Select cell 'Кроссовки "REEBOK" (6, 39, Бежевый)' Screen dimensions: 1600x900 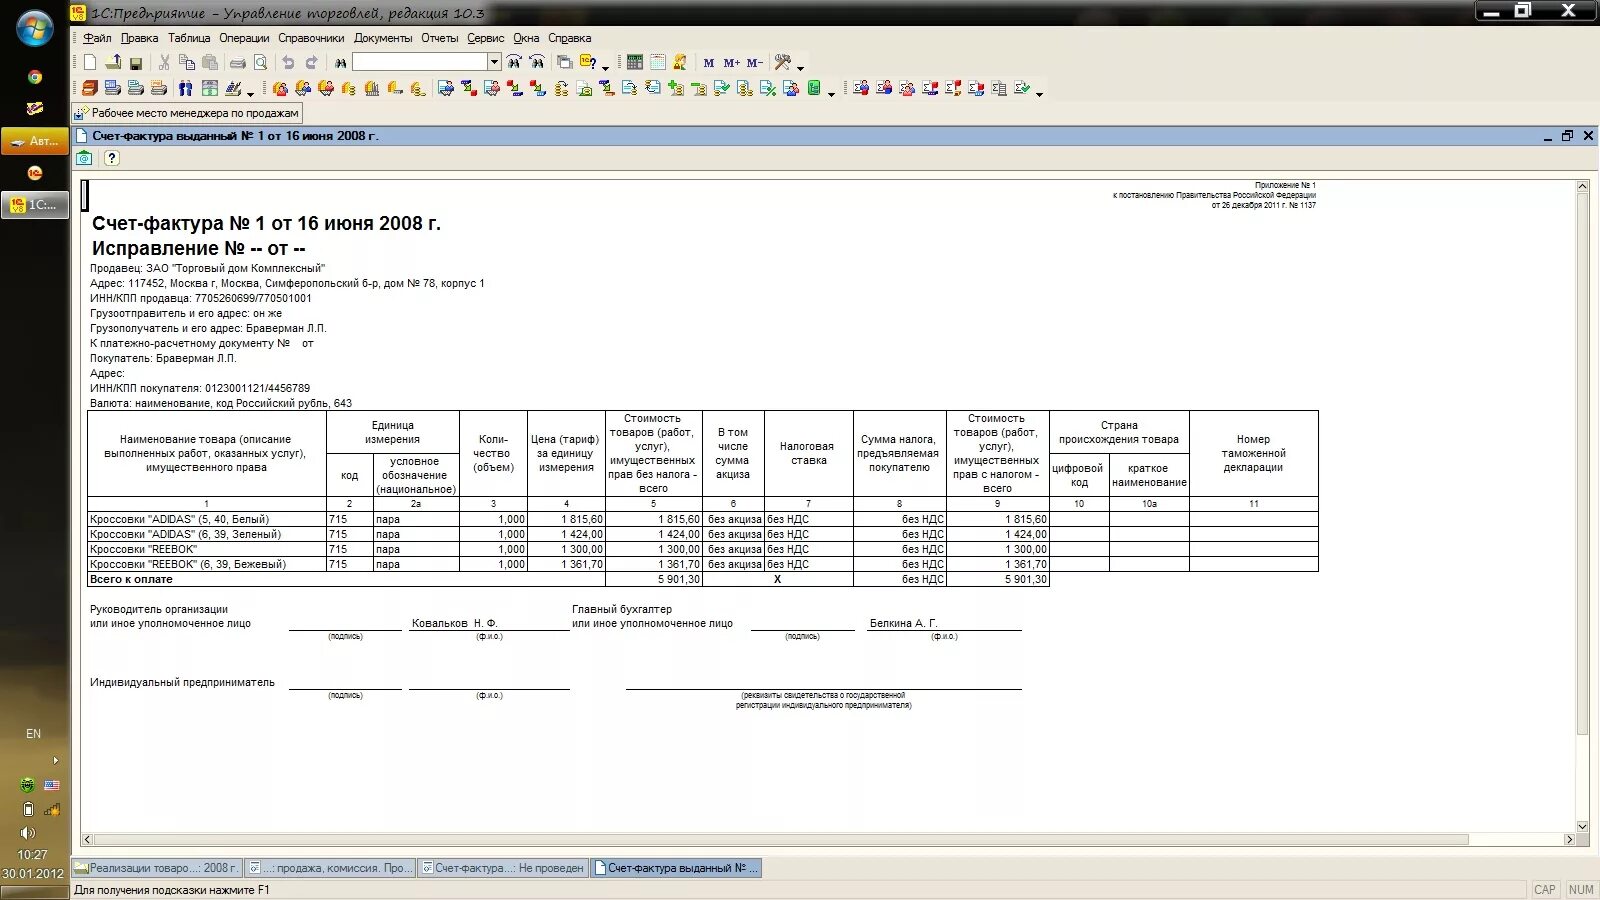click(x=207, y=564)
